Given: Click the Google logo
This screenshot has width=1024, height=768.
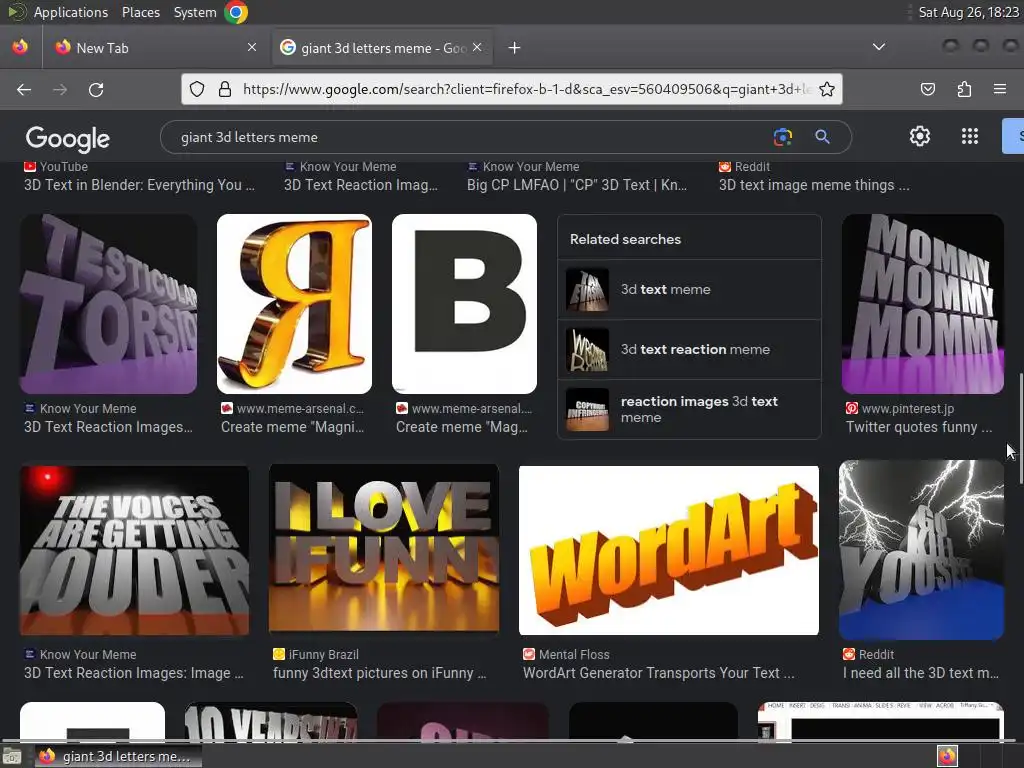Looking at the screenshot, I should 68,138.
